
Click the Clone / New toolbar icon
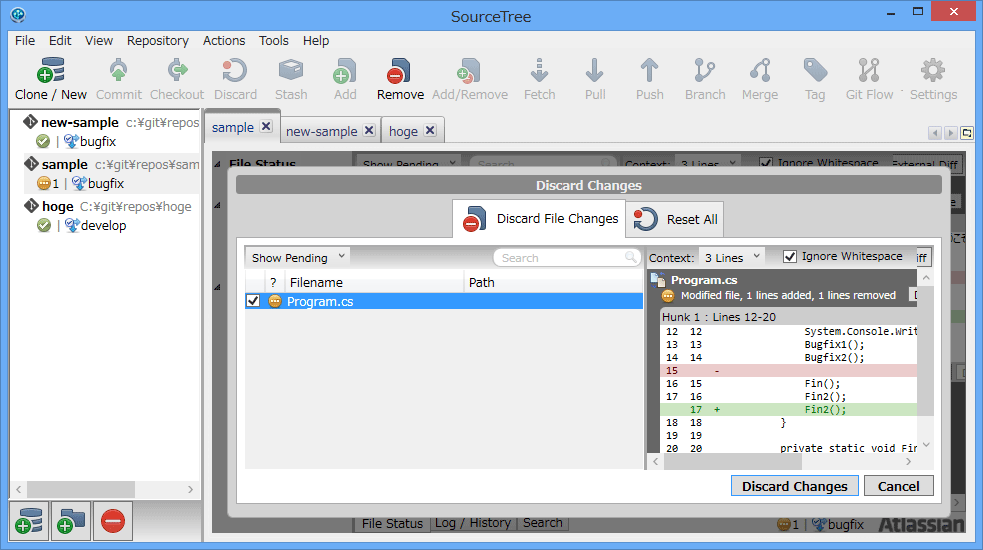51,71
